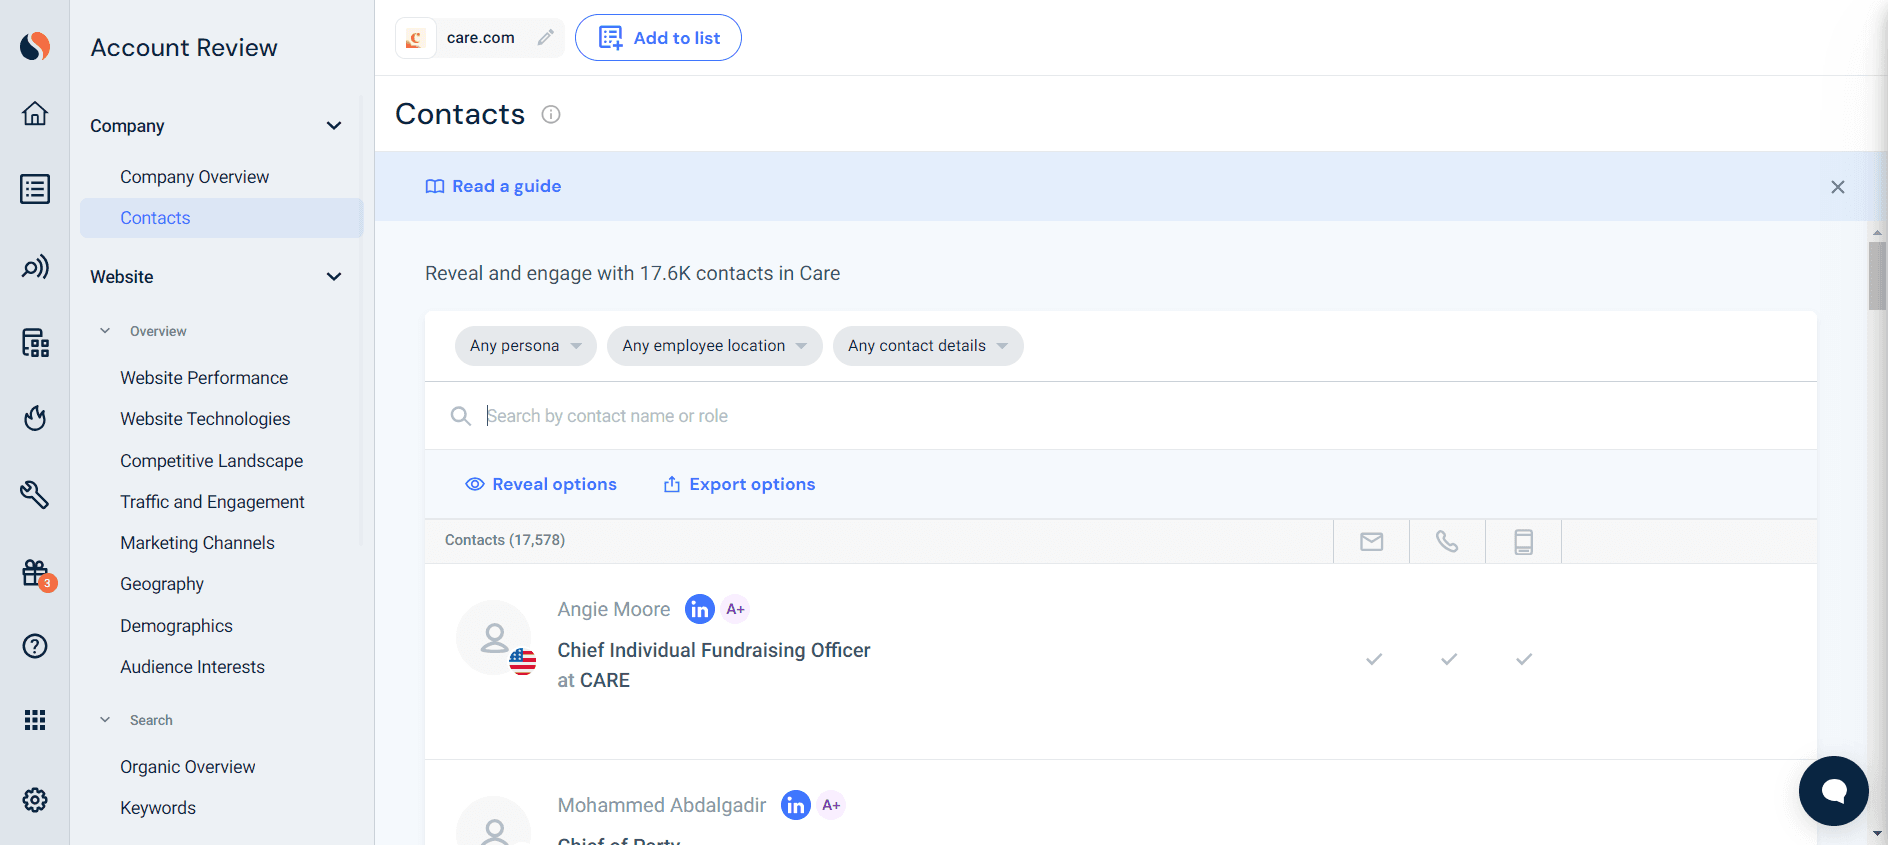
Task: Close the Read a guide banner
Action: click(x=1838, y=187)
